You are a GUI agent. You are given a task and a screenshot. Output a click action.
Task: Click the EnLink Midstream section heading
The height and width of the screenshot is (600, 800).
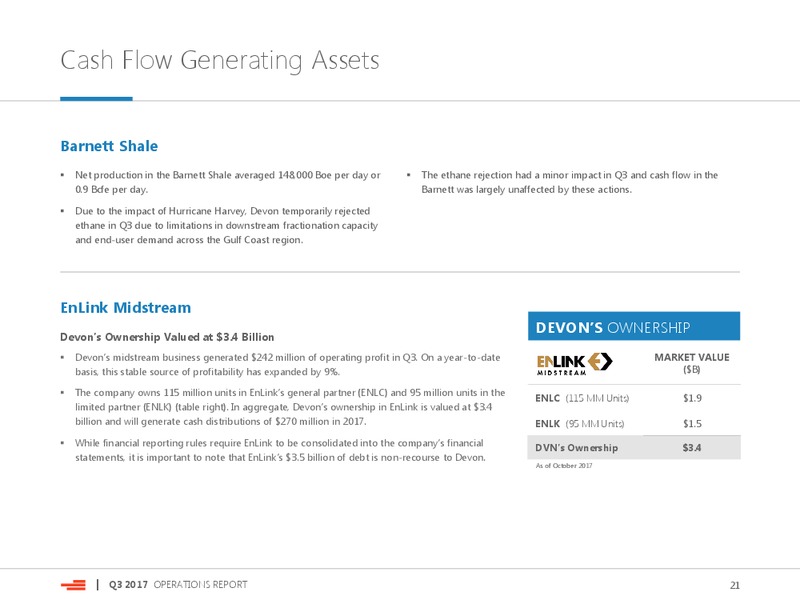126,308
